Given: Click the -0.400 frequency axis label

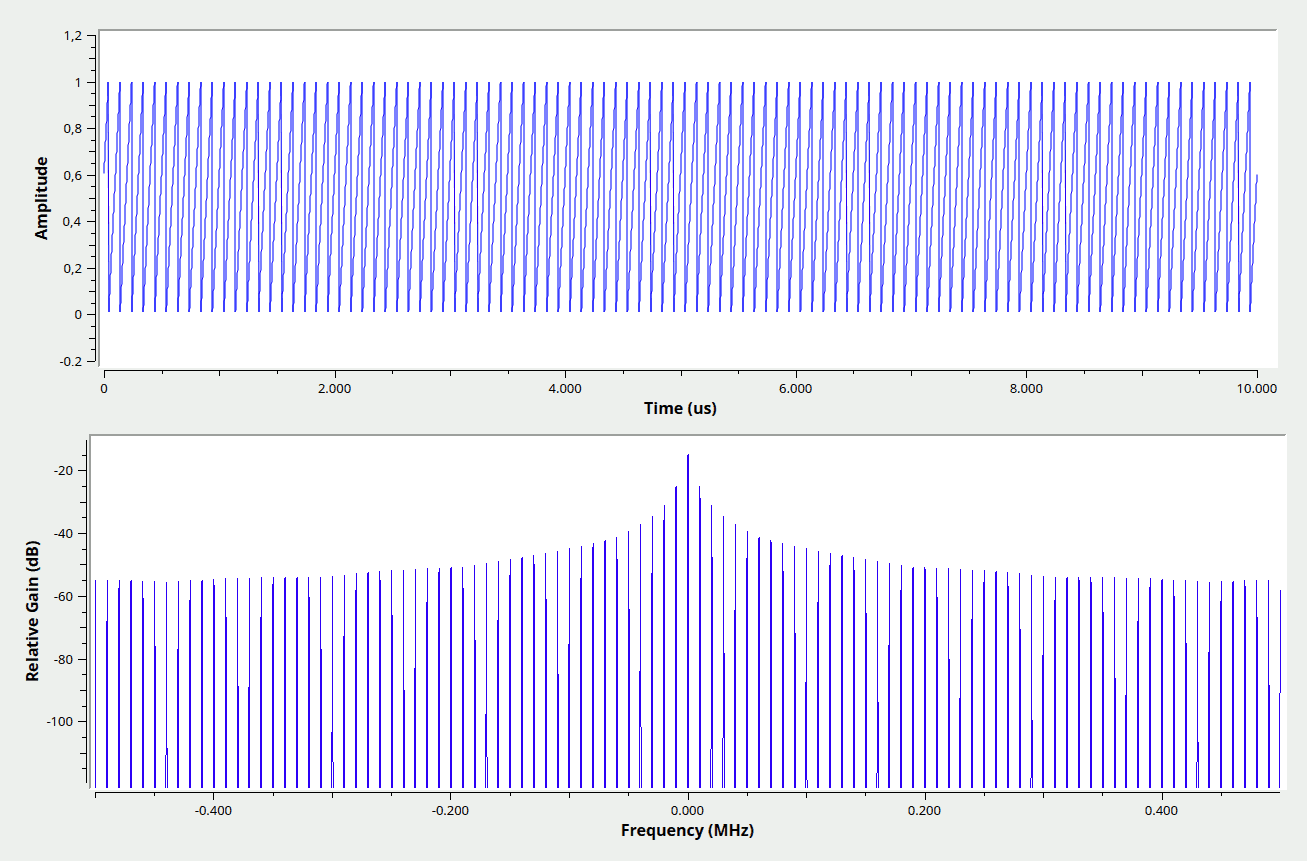Looking at the screenshot, I should [214, 809].
